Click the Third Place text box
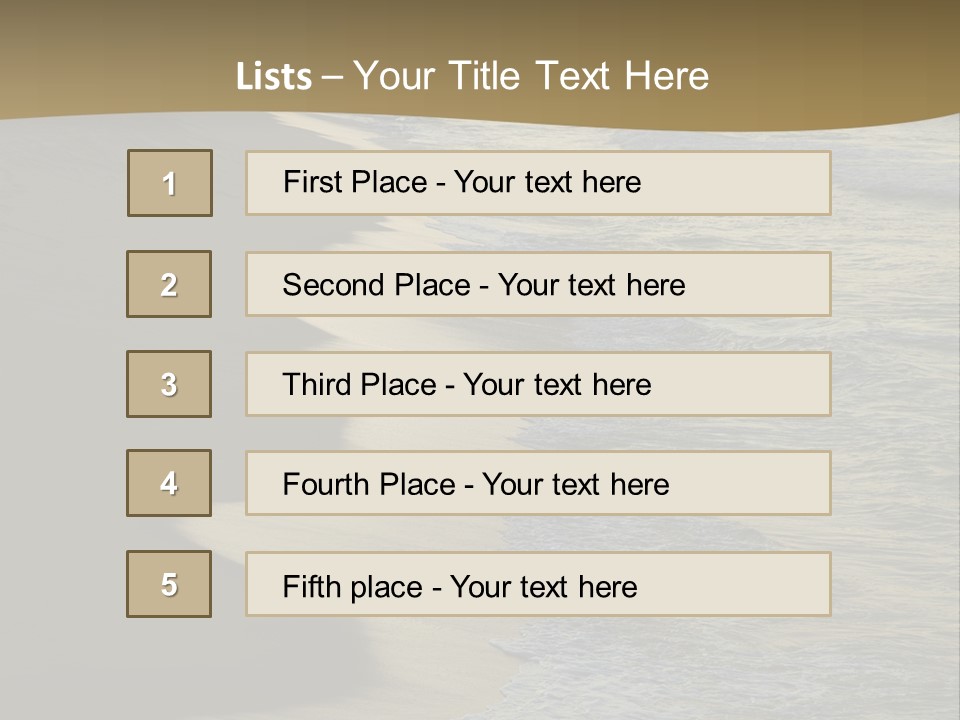The height and width of the screenshot is (720, 960). click(538, 384)
